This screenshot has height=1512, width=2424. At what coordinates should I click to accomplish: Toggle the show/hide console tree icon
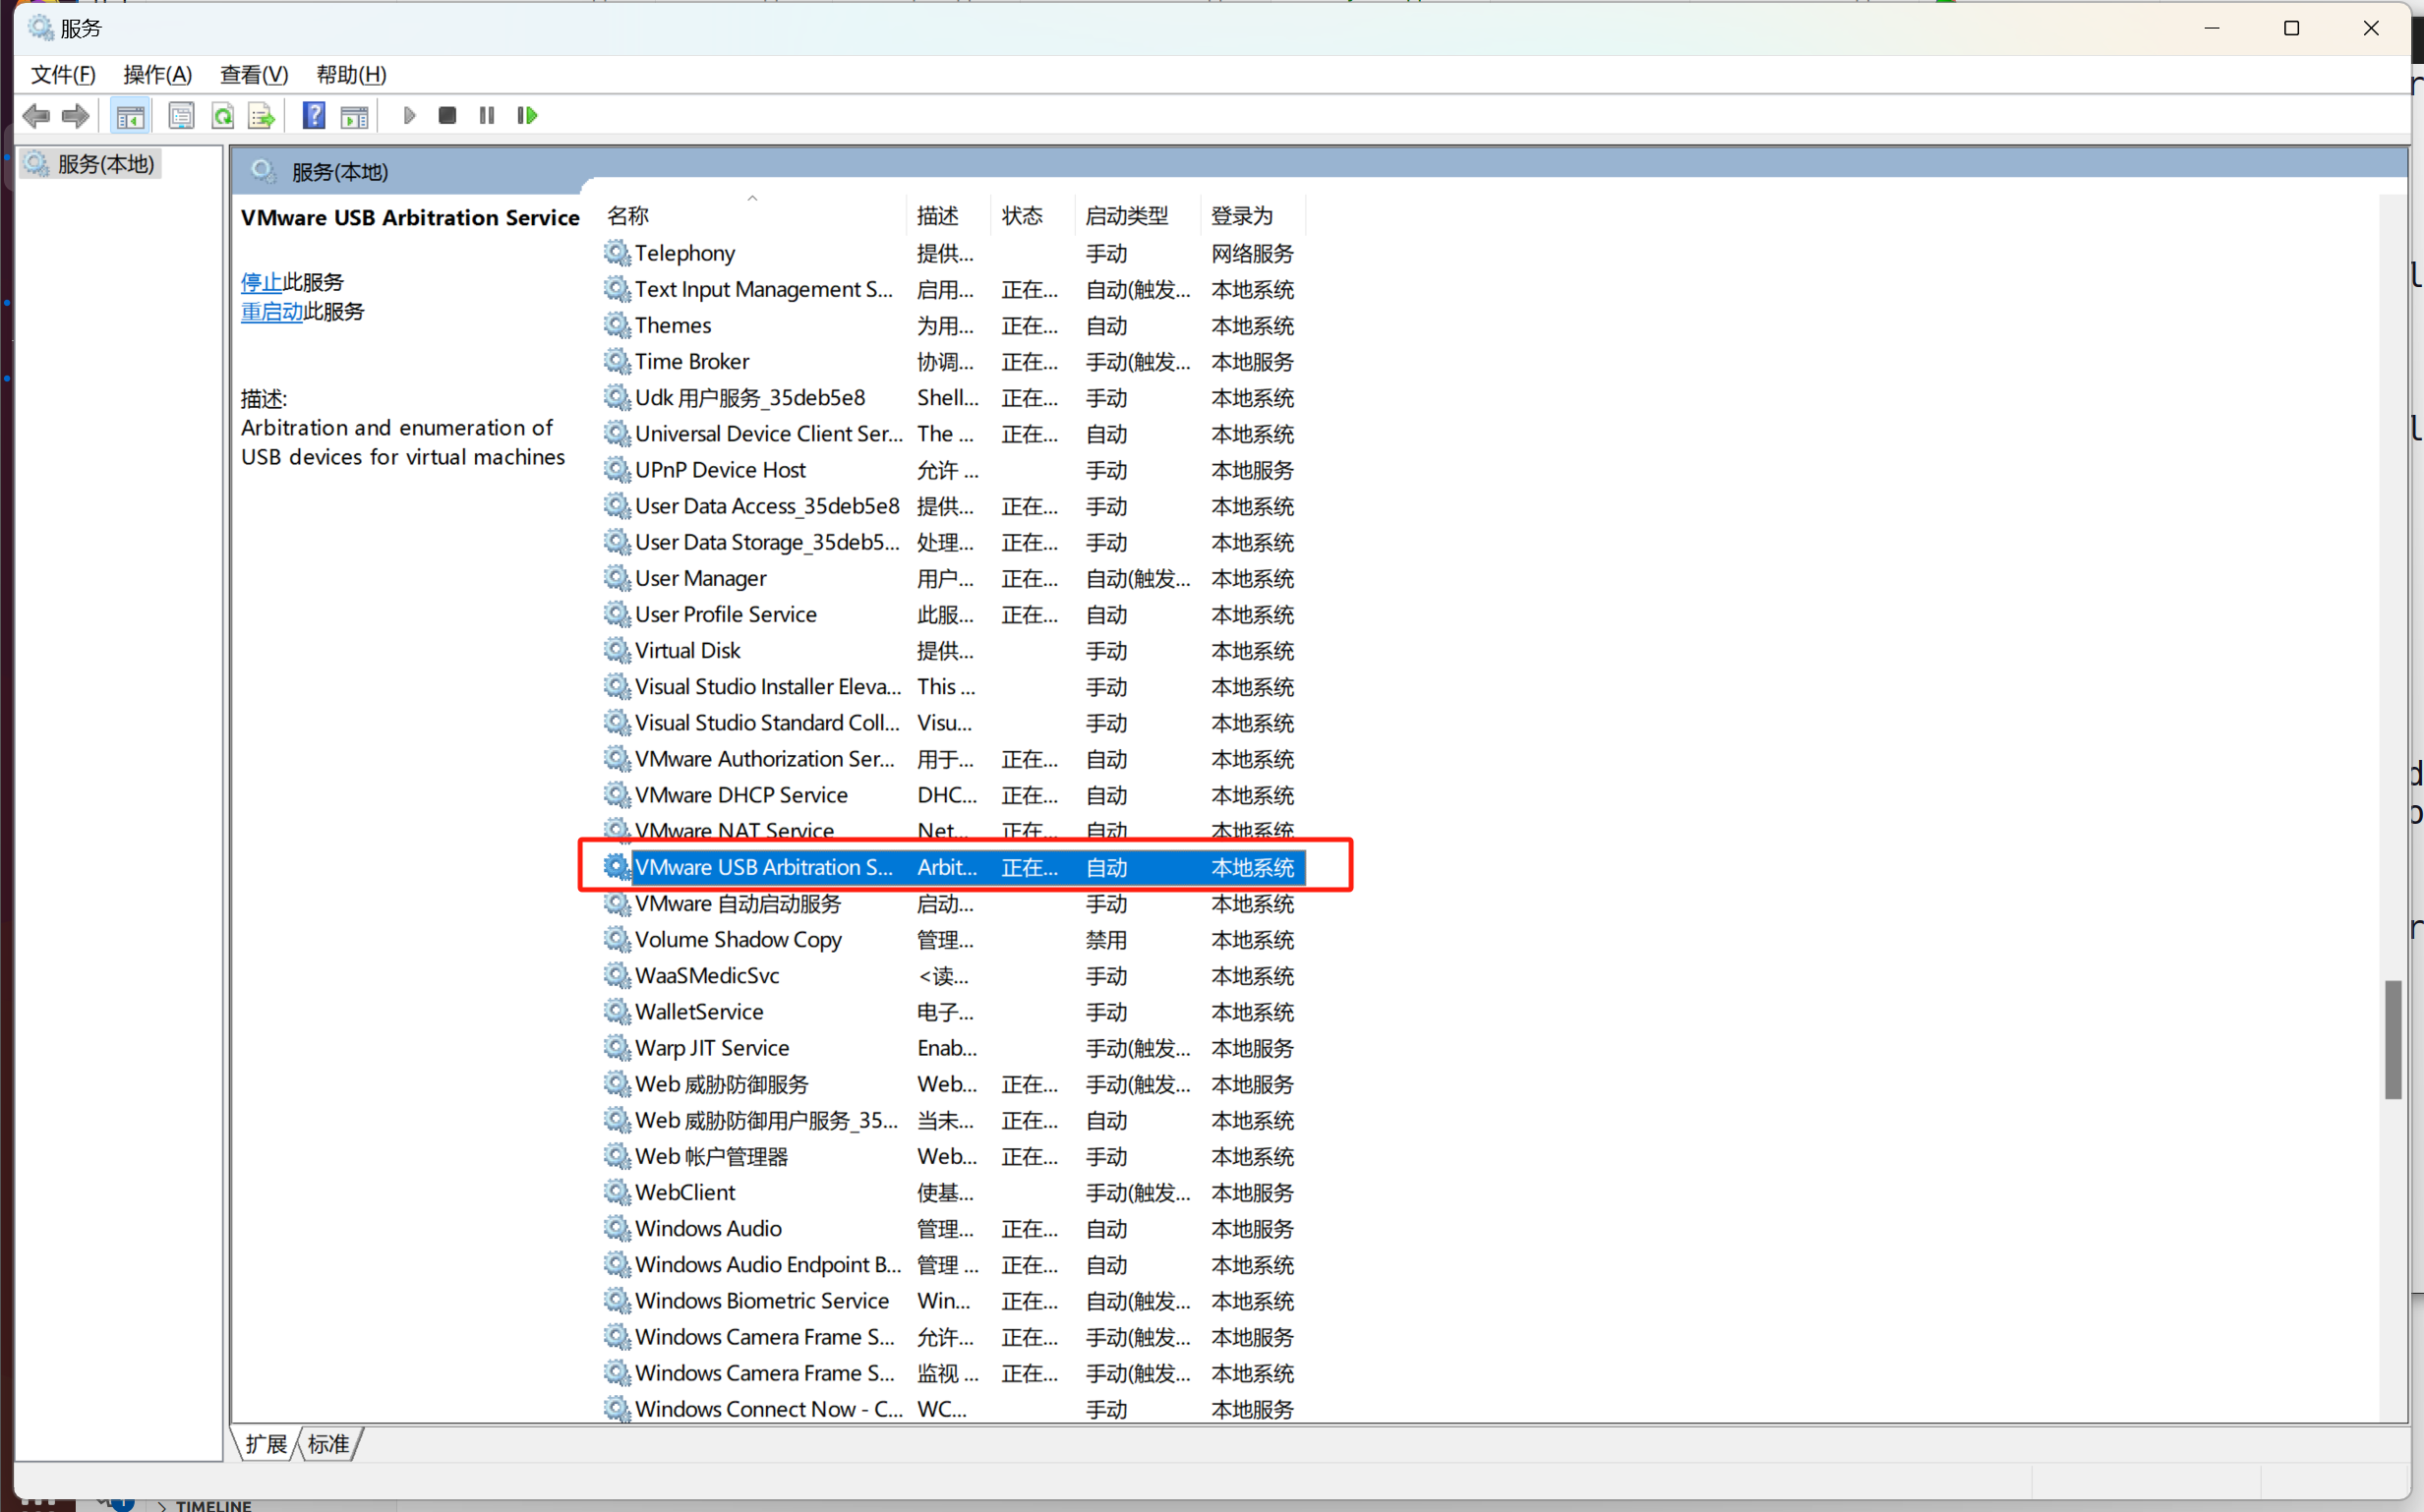pos(130,116)
